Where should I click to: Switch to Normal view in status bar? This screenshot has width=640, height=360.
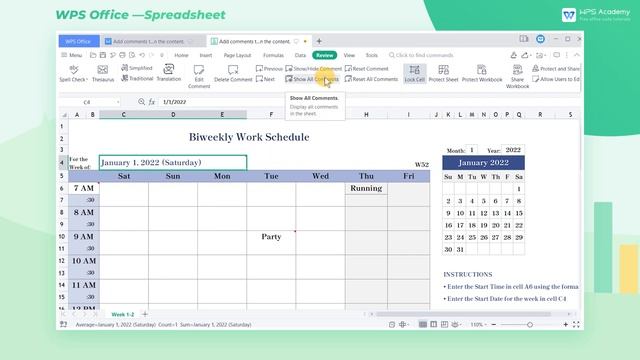pos(423,324)
